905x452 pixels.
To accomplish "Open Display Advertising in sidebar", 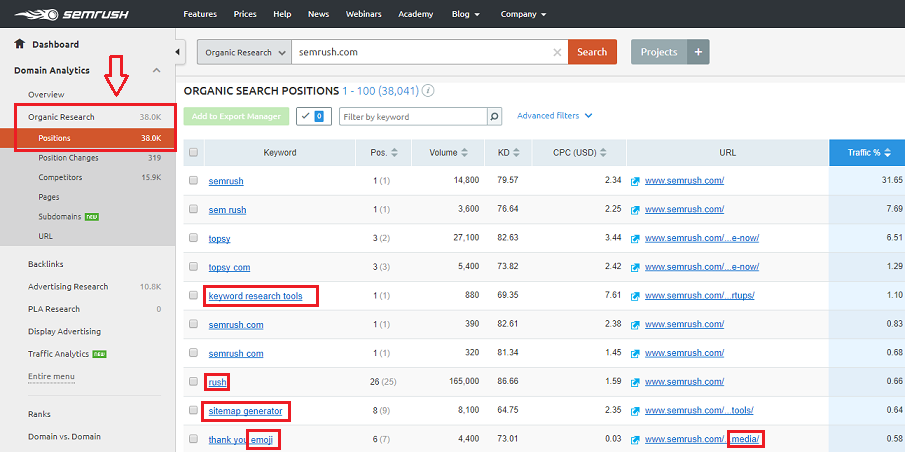I will coord(64,331).
